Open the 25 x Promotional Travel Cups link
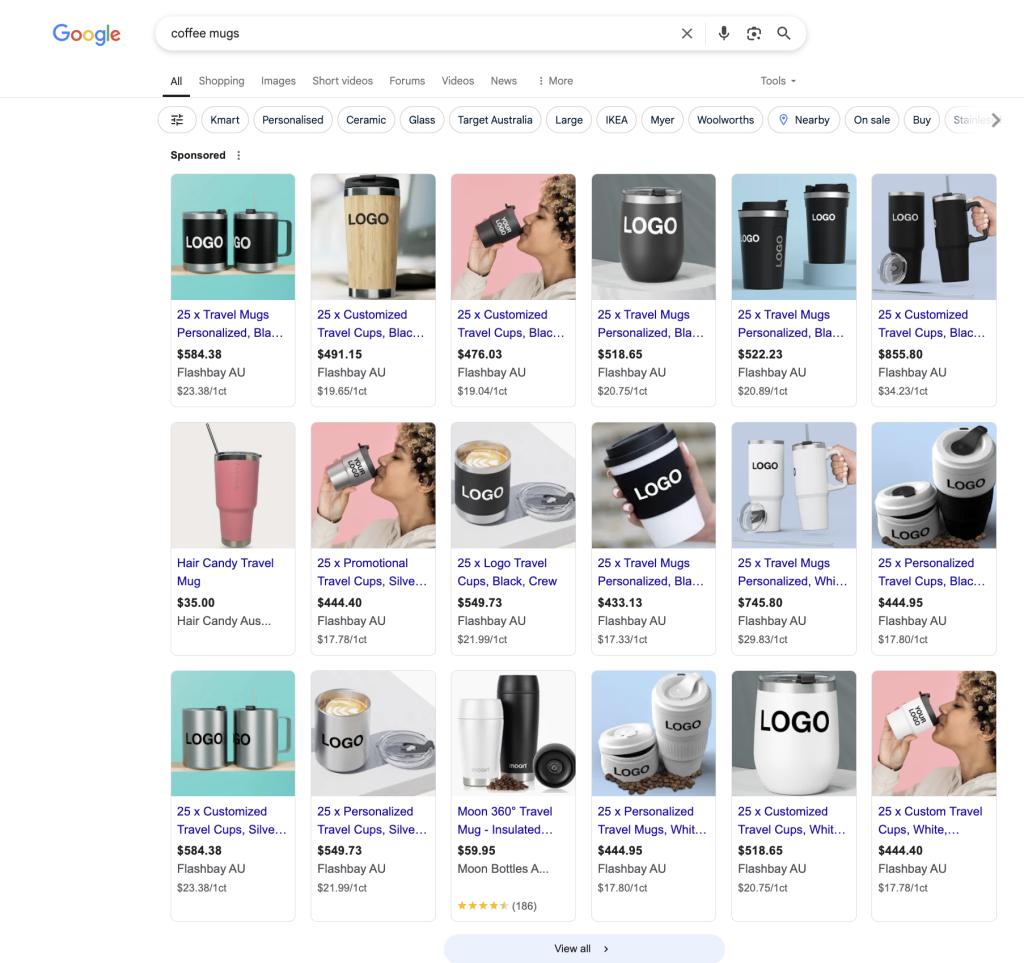 (372, 572)
